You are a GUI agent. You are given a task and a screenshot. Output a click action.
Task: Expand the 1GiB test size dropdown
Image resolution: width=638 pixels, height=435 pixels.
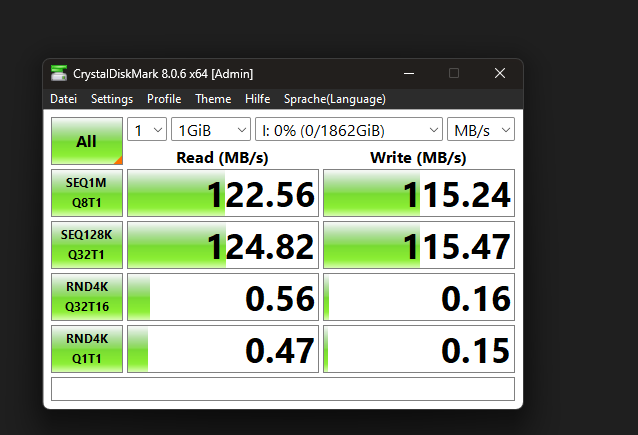(x=211, y=129)
